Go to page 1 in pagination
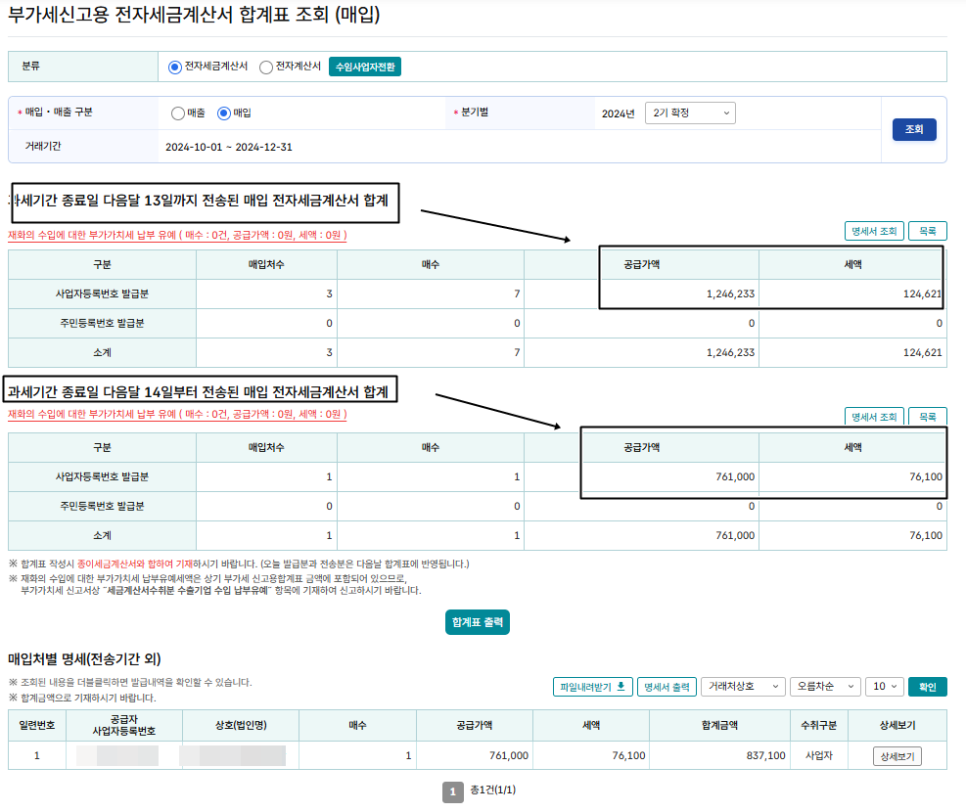Viewport: 966px width, 812px height. point(453,792)
